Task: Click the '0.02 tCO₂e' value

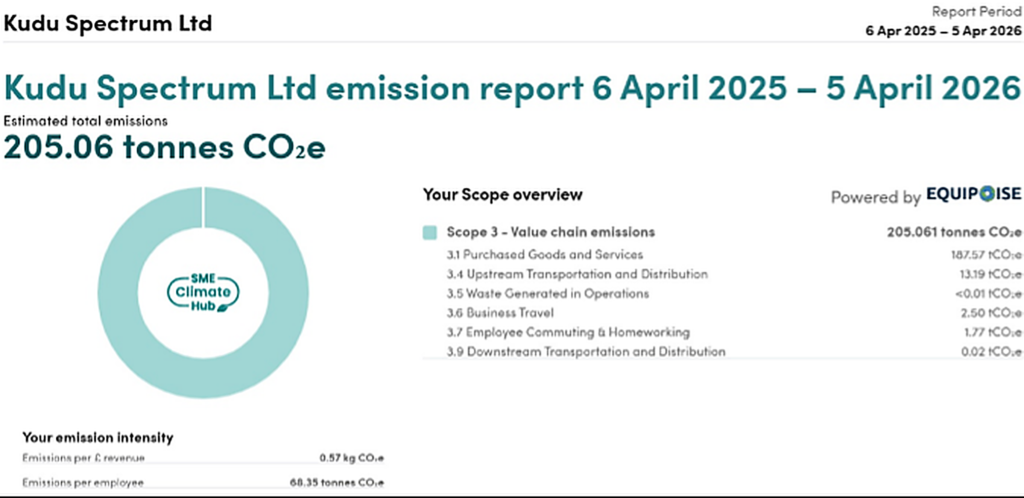Action: click(x=990, y=352)
